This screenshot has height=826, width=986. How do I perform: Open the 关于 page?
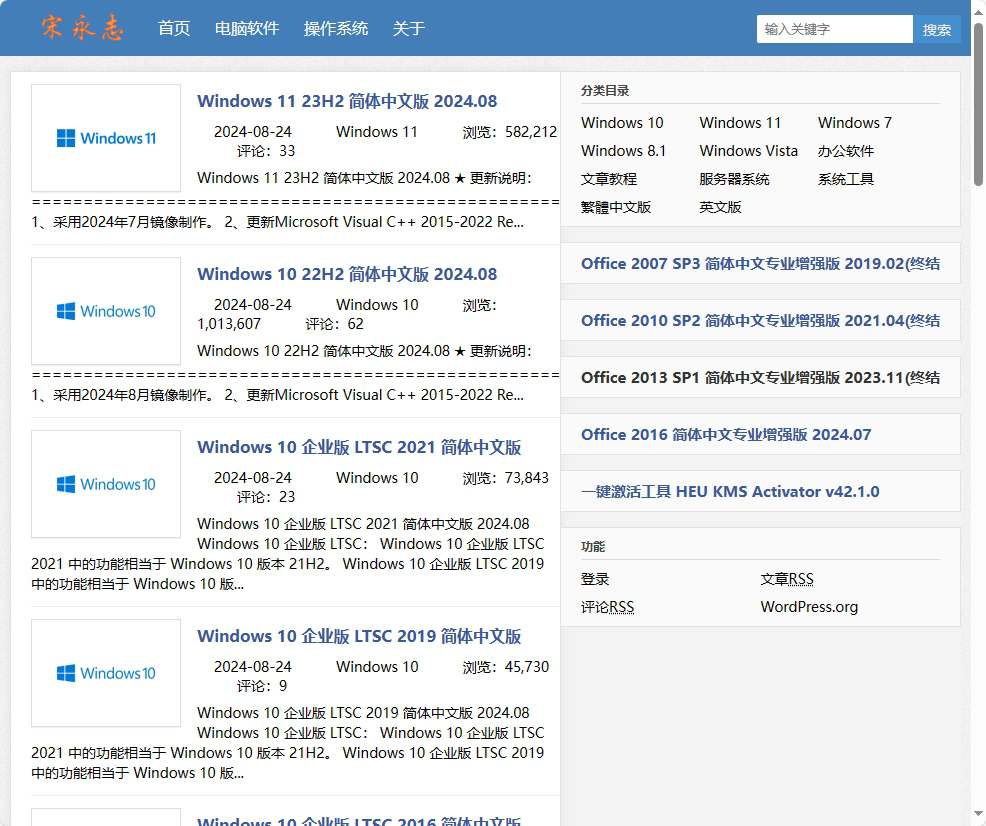click(409, 29)
